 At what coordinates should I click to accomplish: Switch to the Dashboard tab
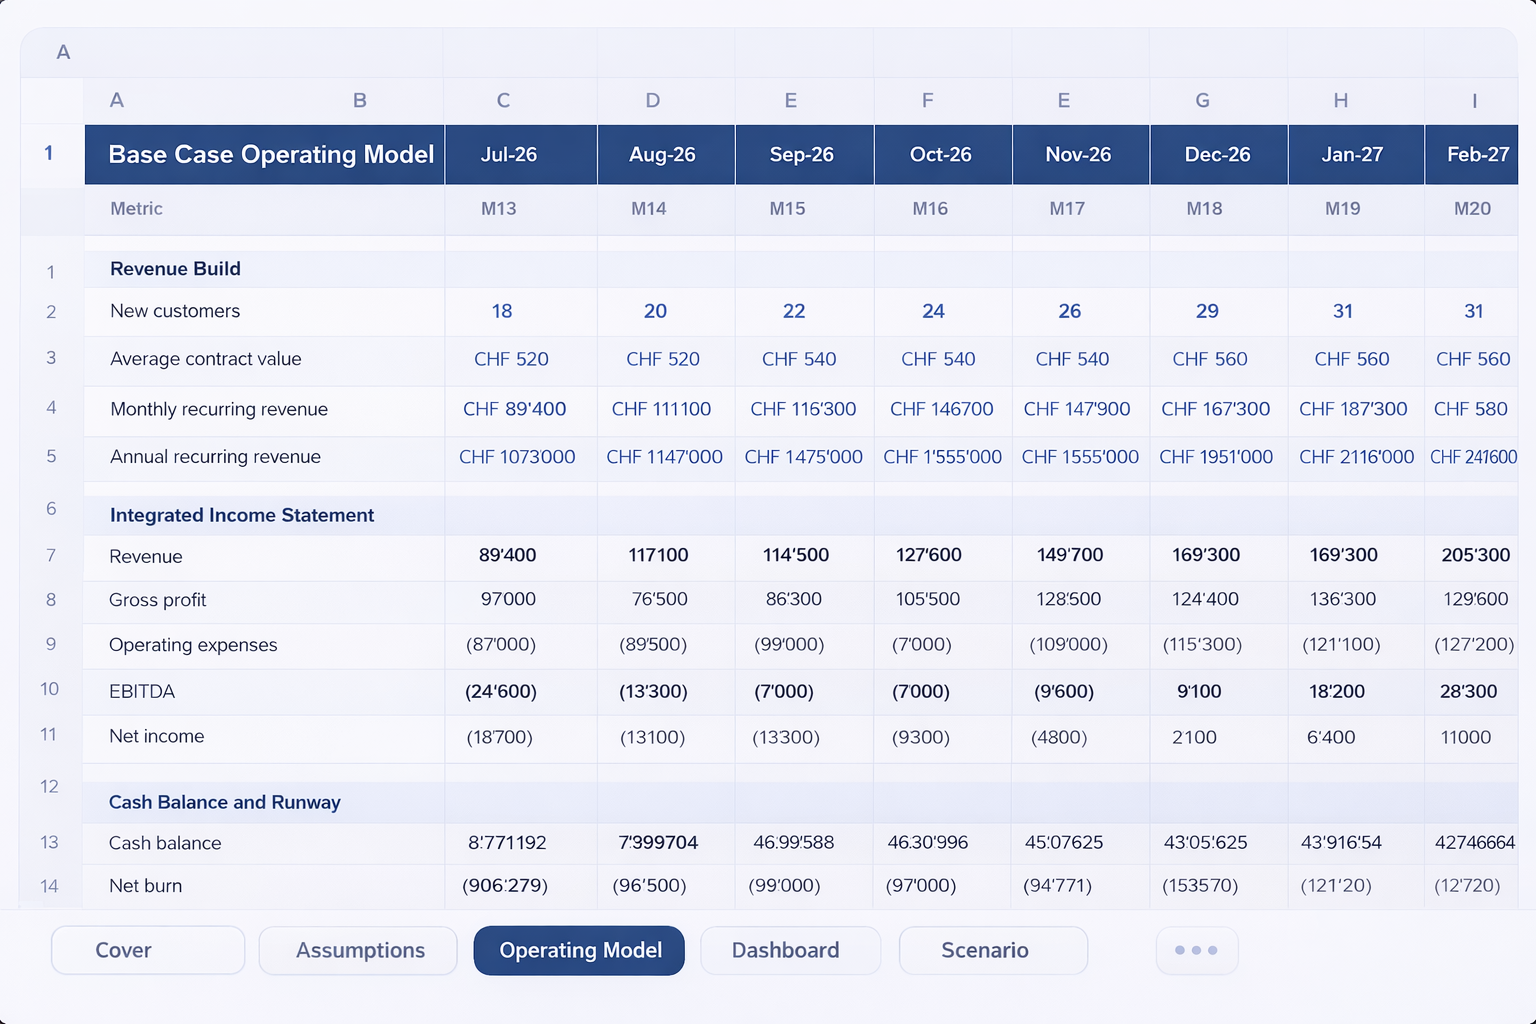click(790, 950)
